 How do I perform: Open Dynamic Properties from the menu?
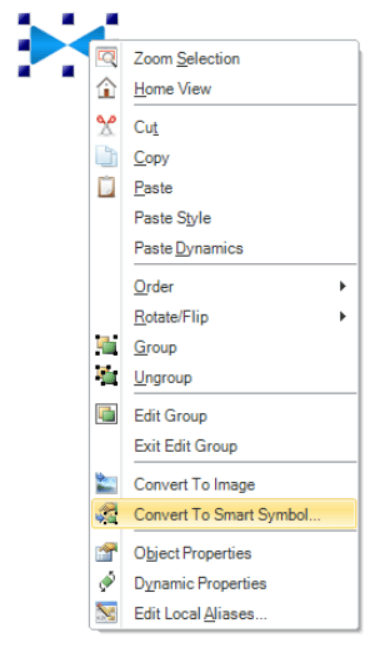[x=224, y=583]
